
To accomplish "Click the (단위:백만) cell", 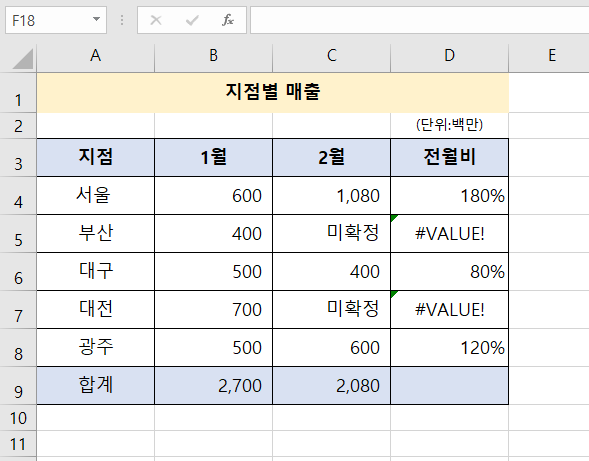I will [x=449, y=125].
